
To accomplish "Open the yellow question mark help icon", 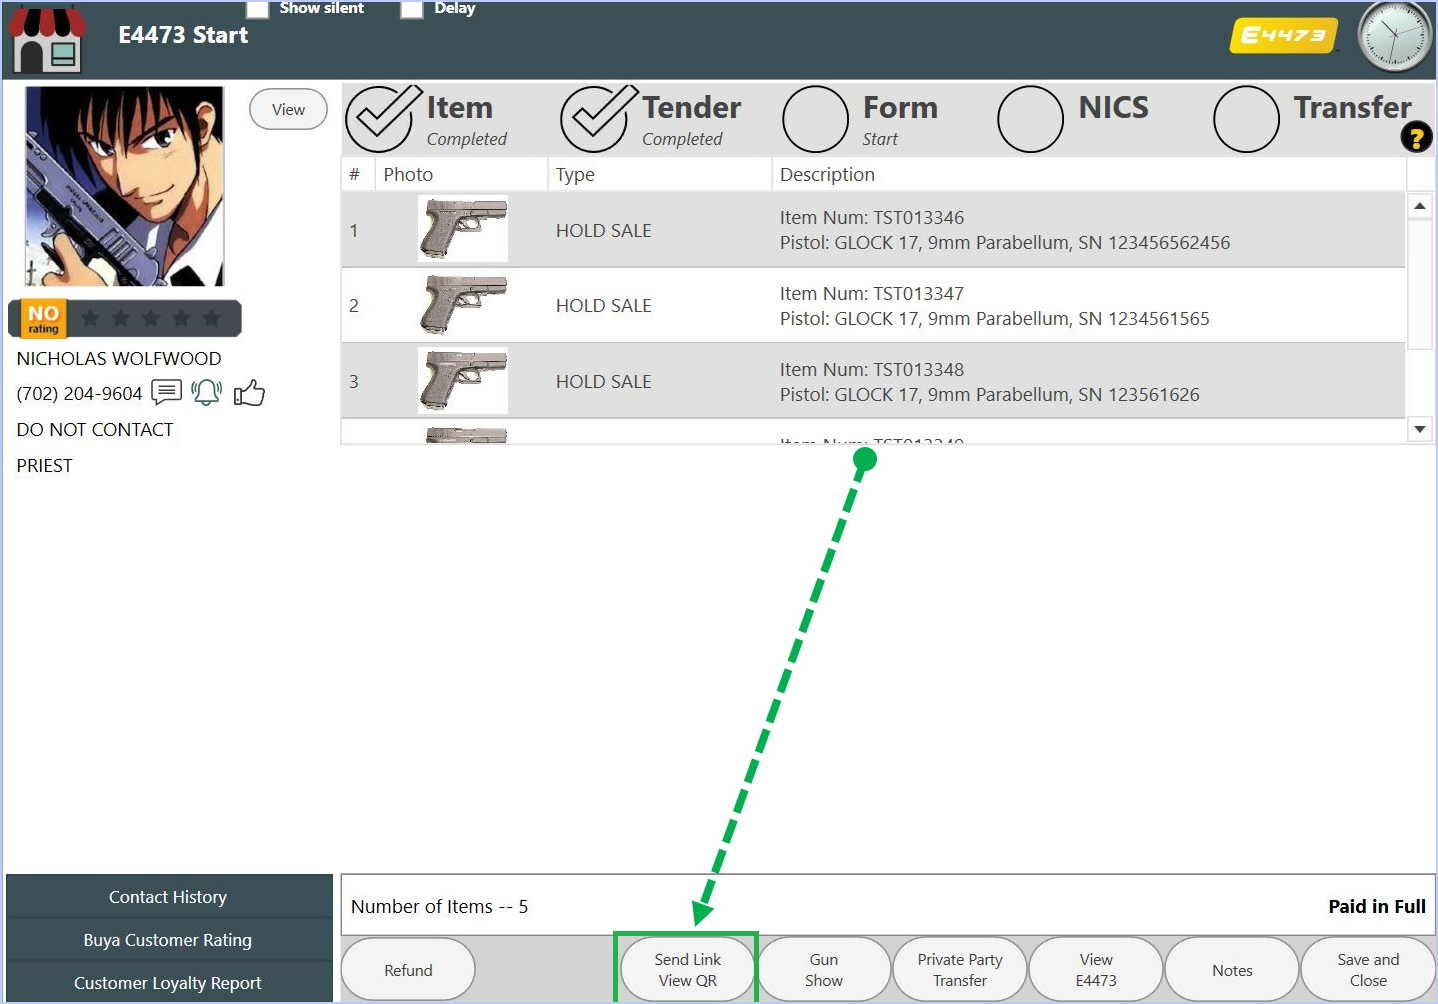I will coord(1416,137).
